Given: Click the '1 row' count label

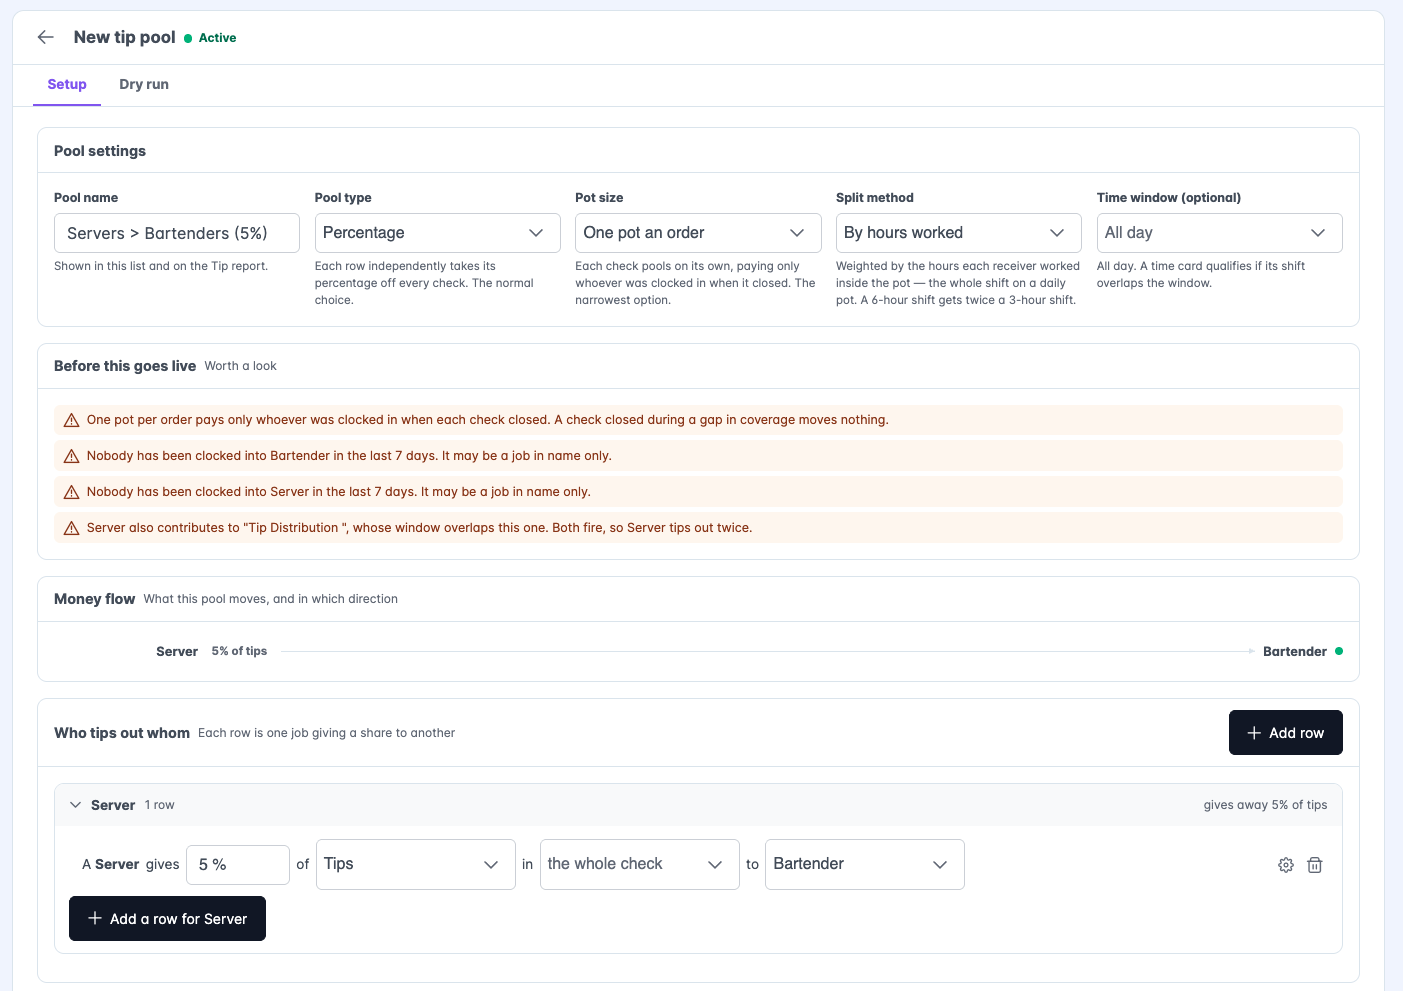Looking at the screenshot, I should pos(159,805).
